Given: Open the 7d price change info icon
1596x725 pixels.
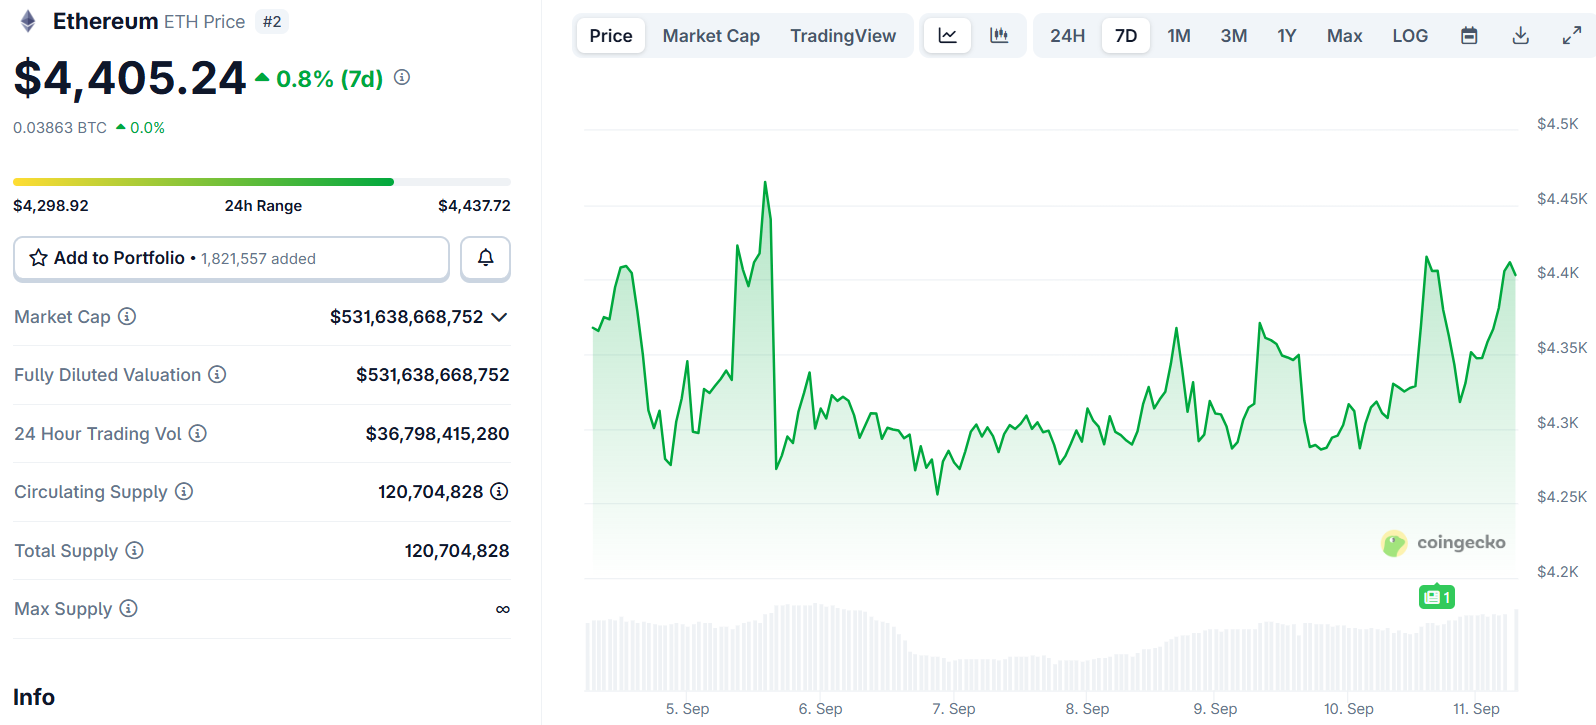Looking at the screenshot, I should click(402, 77).
